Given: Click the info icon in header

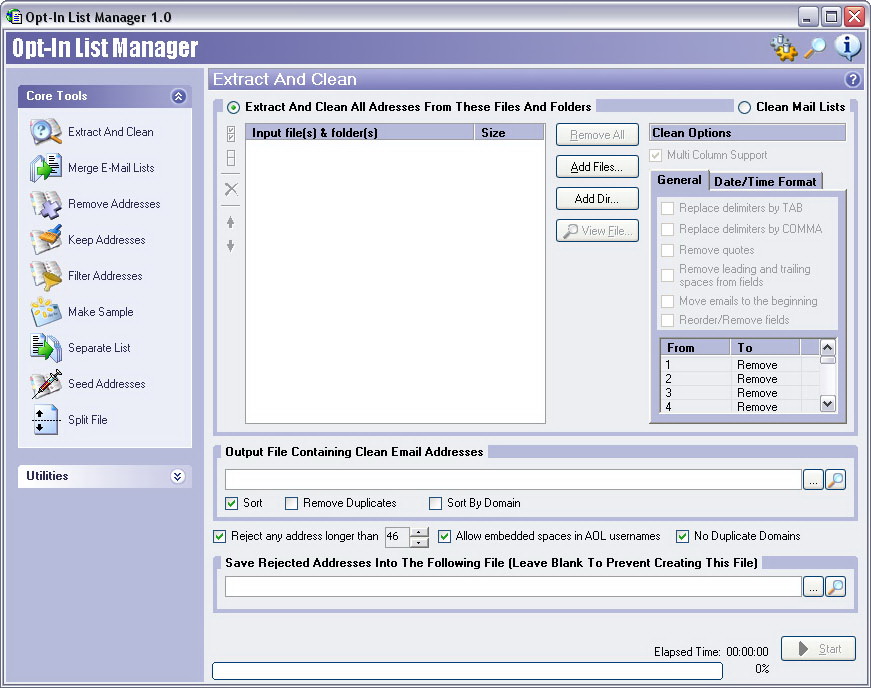Looking at the screenshot, I should coord(847,48).
